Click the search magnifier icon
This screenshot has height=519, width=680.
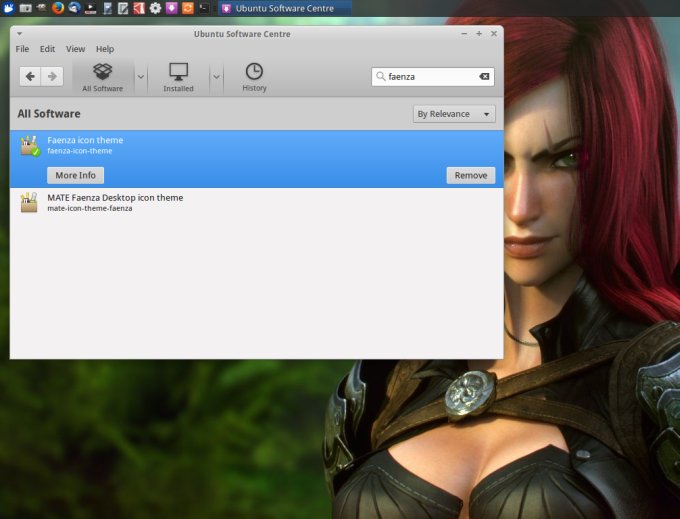pyautogui.click(x=380, y=76)
